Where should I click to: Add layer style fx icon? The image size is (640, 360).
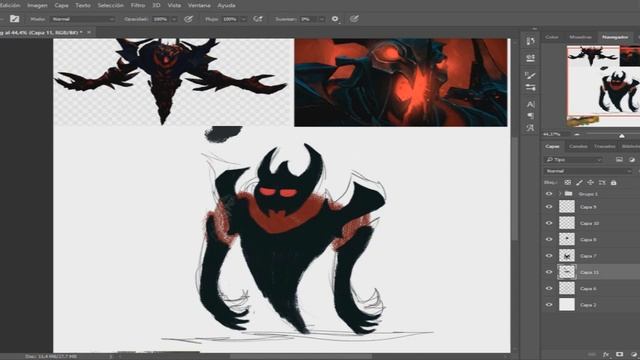606,354
